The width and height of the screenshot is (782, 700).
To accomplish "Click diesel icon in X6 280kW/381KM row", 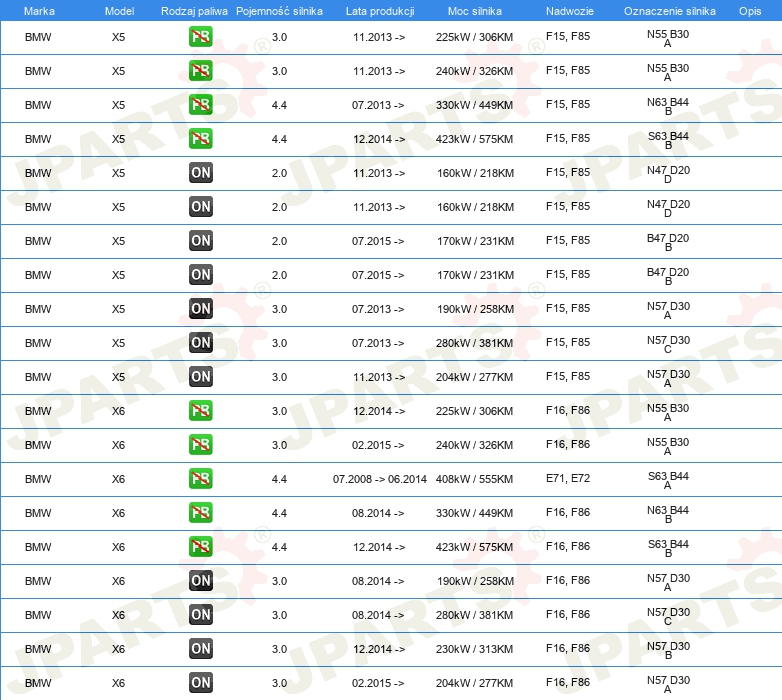I will tap(201, 615).
